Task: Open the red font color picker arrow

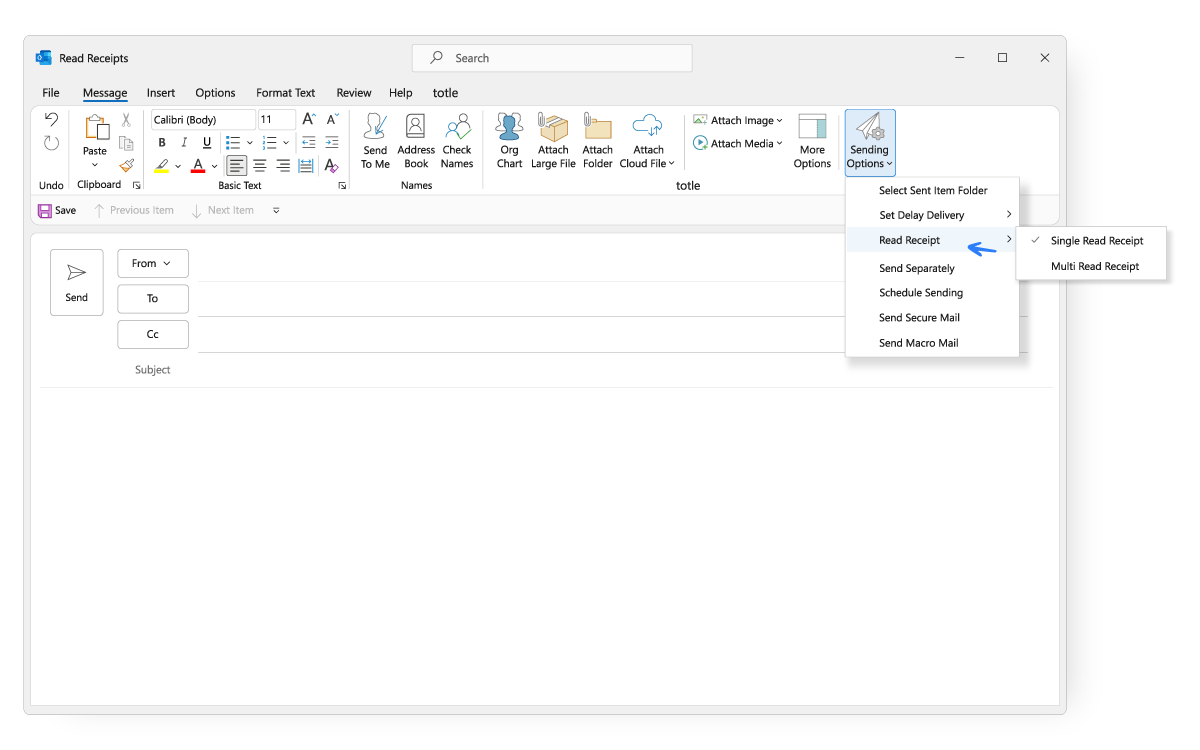Action: (214, 166)
